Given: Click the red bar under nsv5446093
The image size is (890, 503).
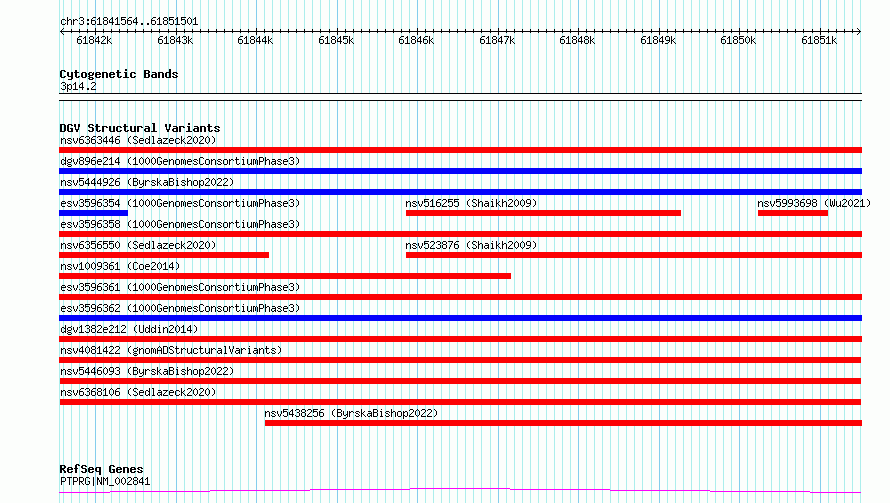Looking at the screenshot, I should tap(460, 381).
